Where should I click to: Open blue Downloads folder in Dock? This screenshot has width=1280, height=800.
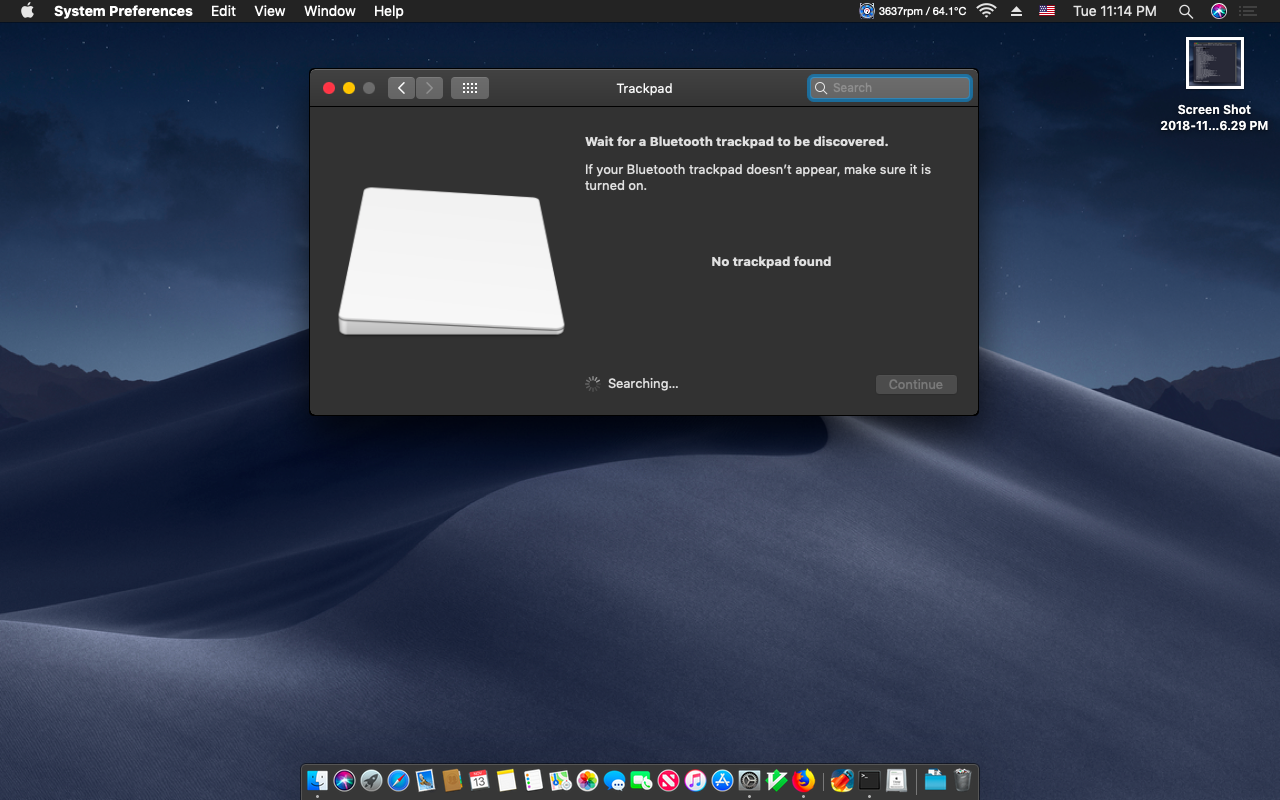[935, 780]
